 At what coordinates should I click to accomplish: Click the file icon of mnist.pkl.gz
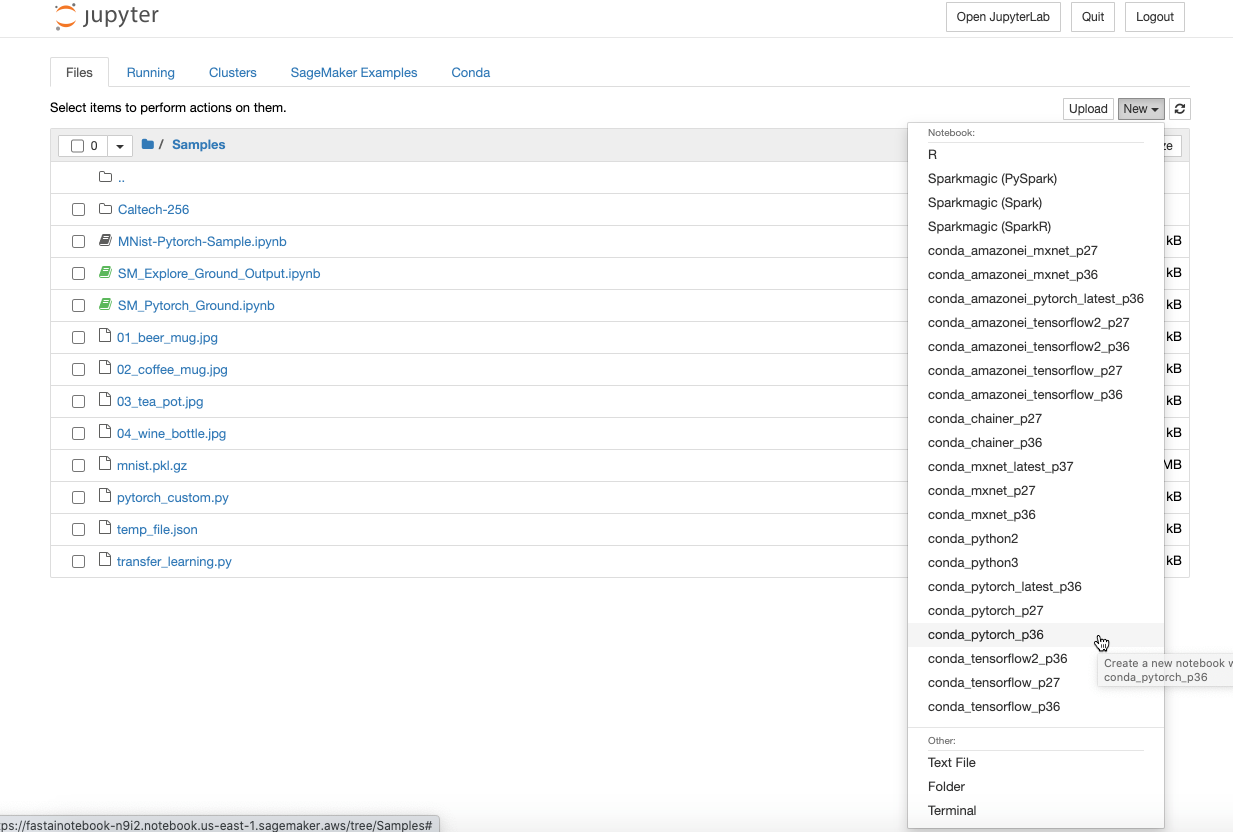[x=105, y=465]
